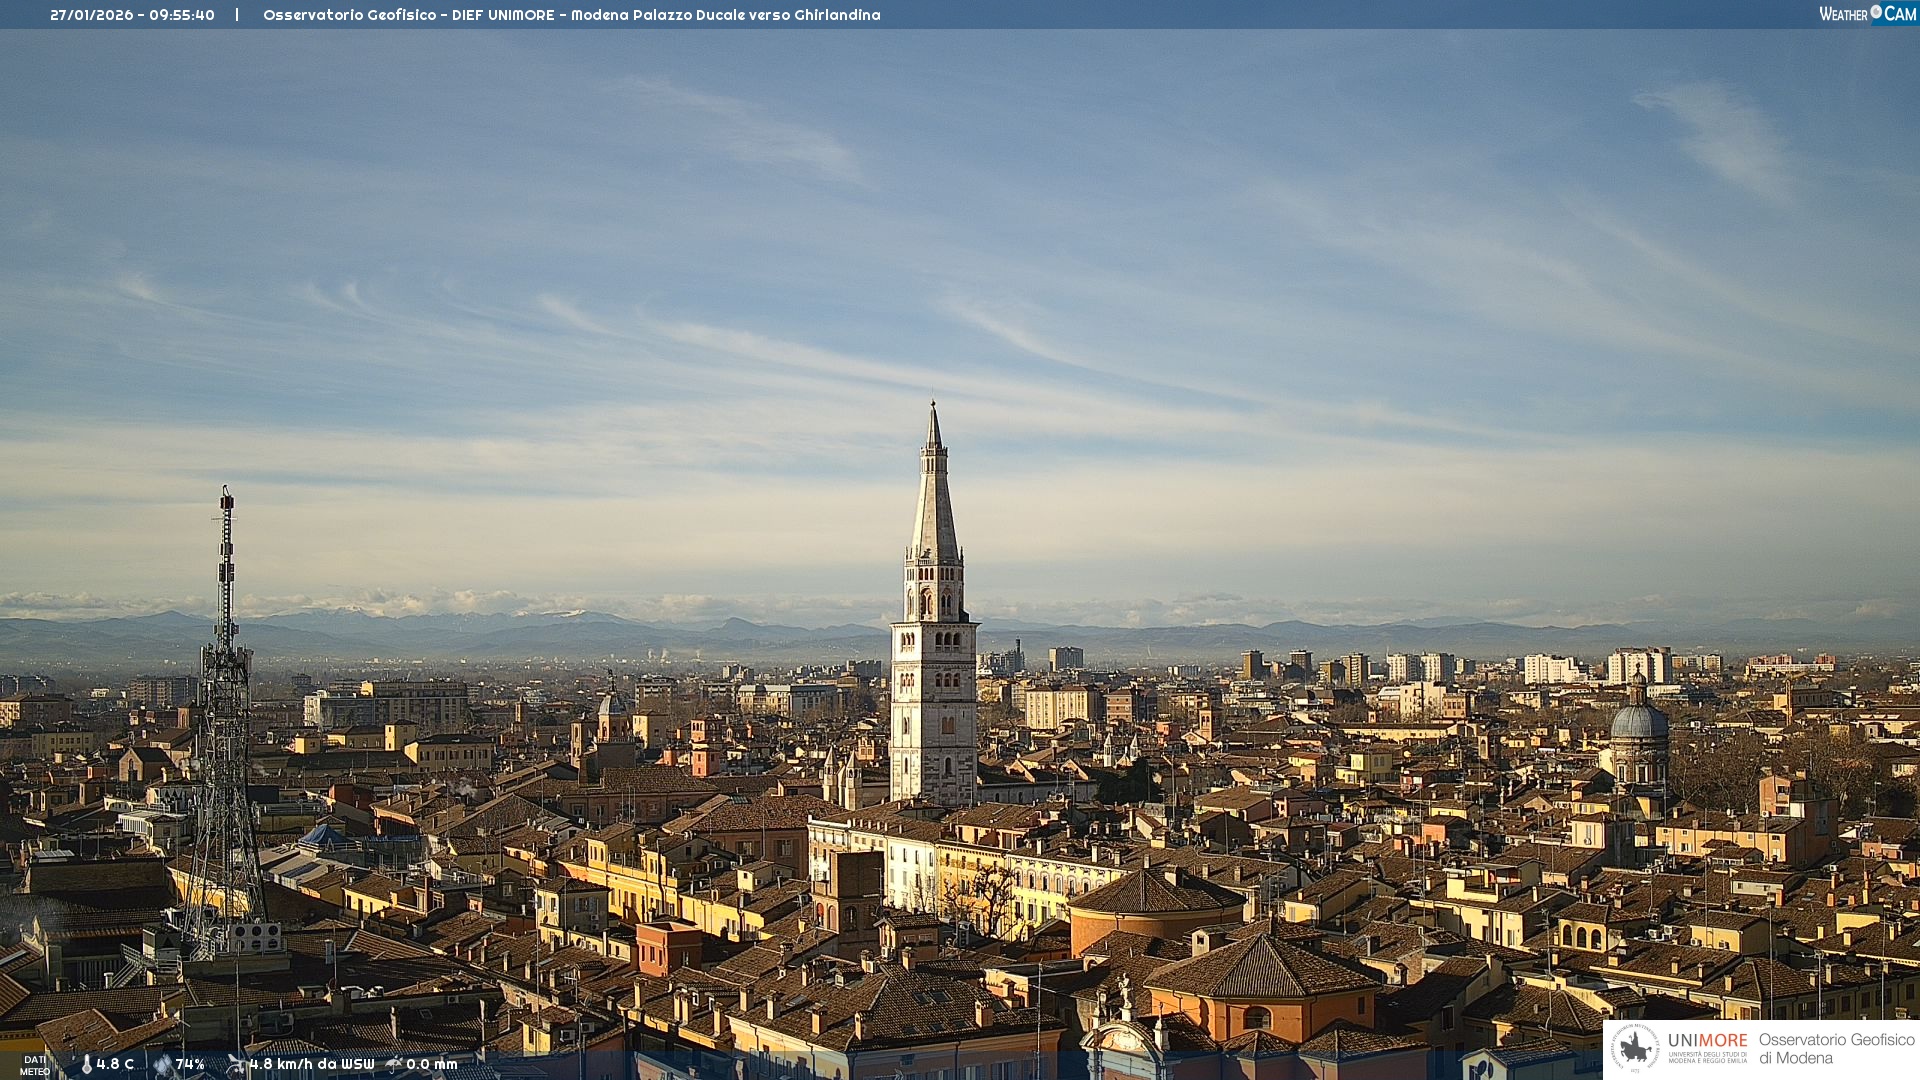Click Università degli Studi di Modena subtitle
The image size is (1920, 1080).
1707,1057
